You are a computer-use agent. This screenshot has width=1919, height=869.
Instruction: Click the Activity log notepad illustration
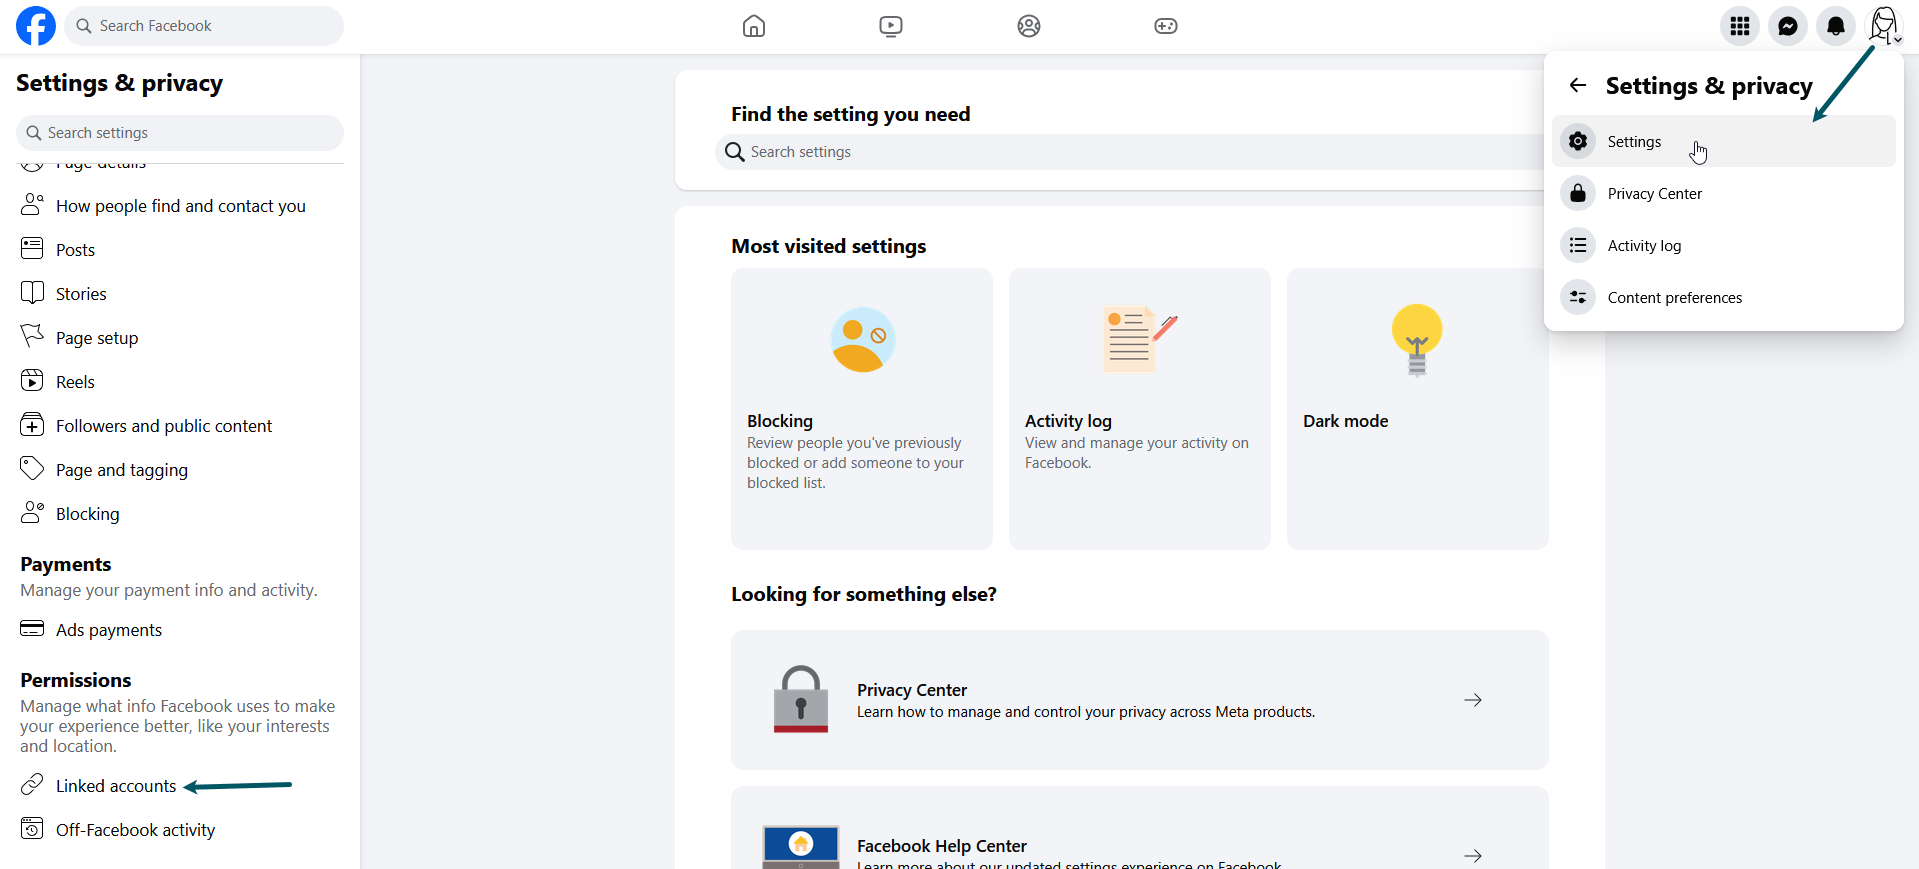(1140, 340)
